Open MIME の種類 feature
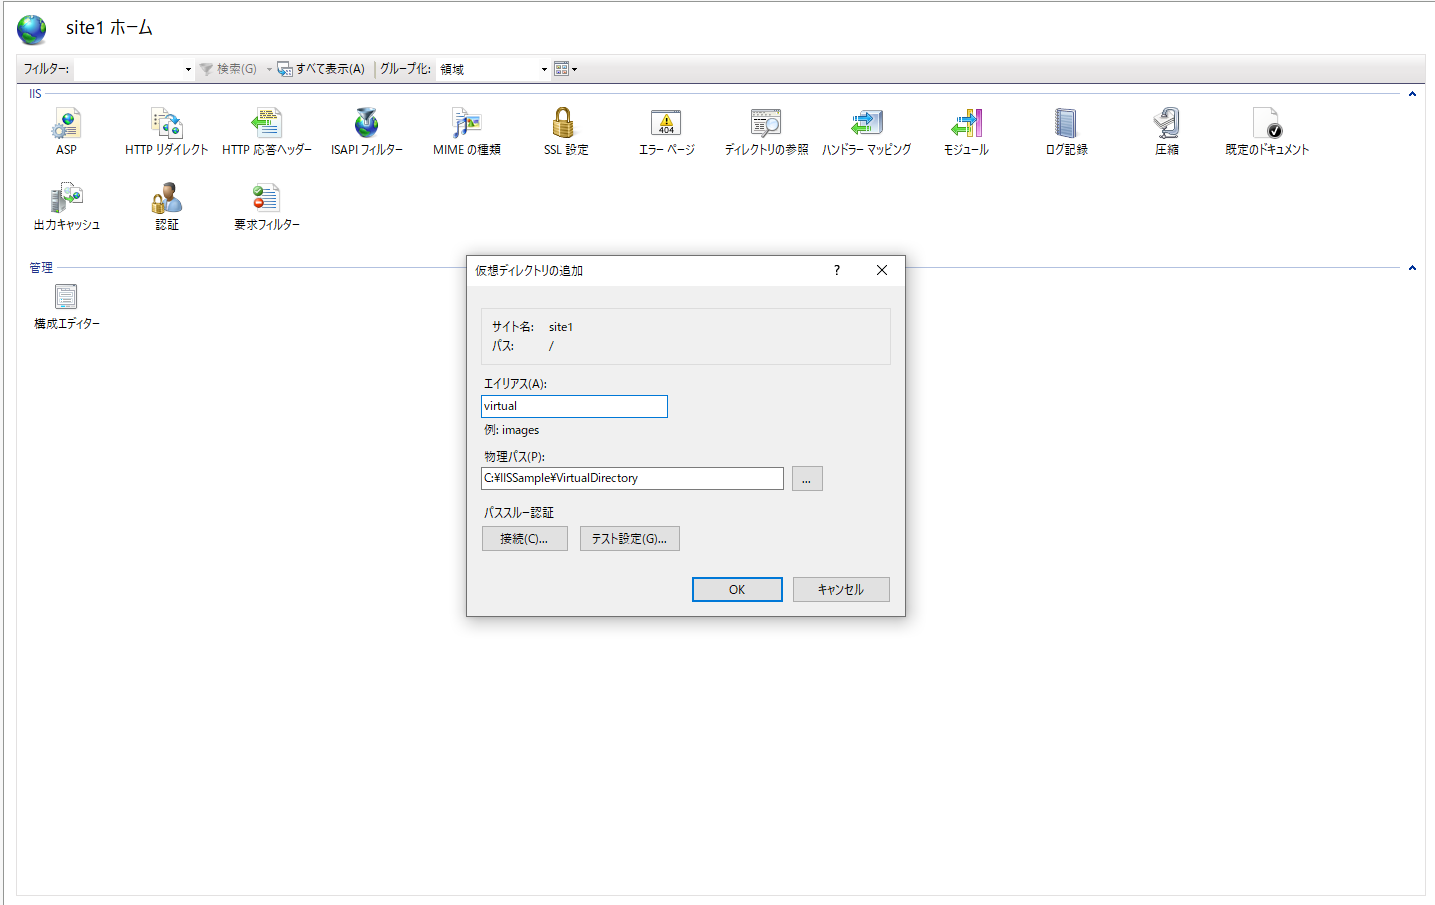1435x905 pixels. (x=466, y=132)
